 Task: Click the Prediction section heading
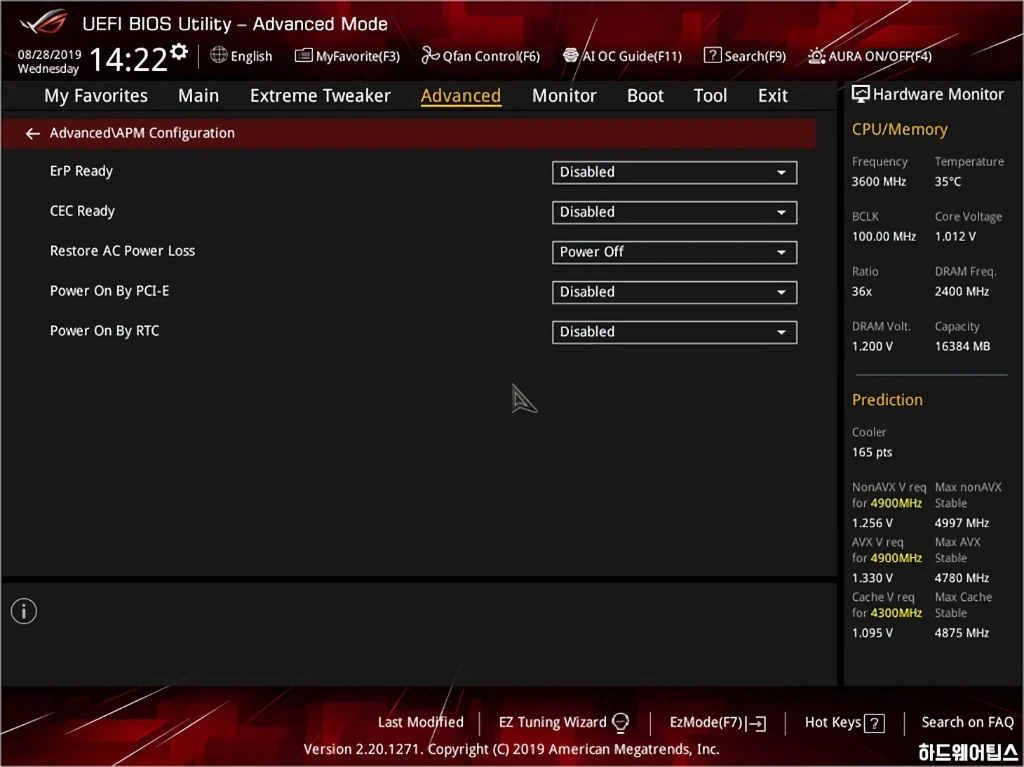point(887,400)
